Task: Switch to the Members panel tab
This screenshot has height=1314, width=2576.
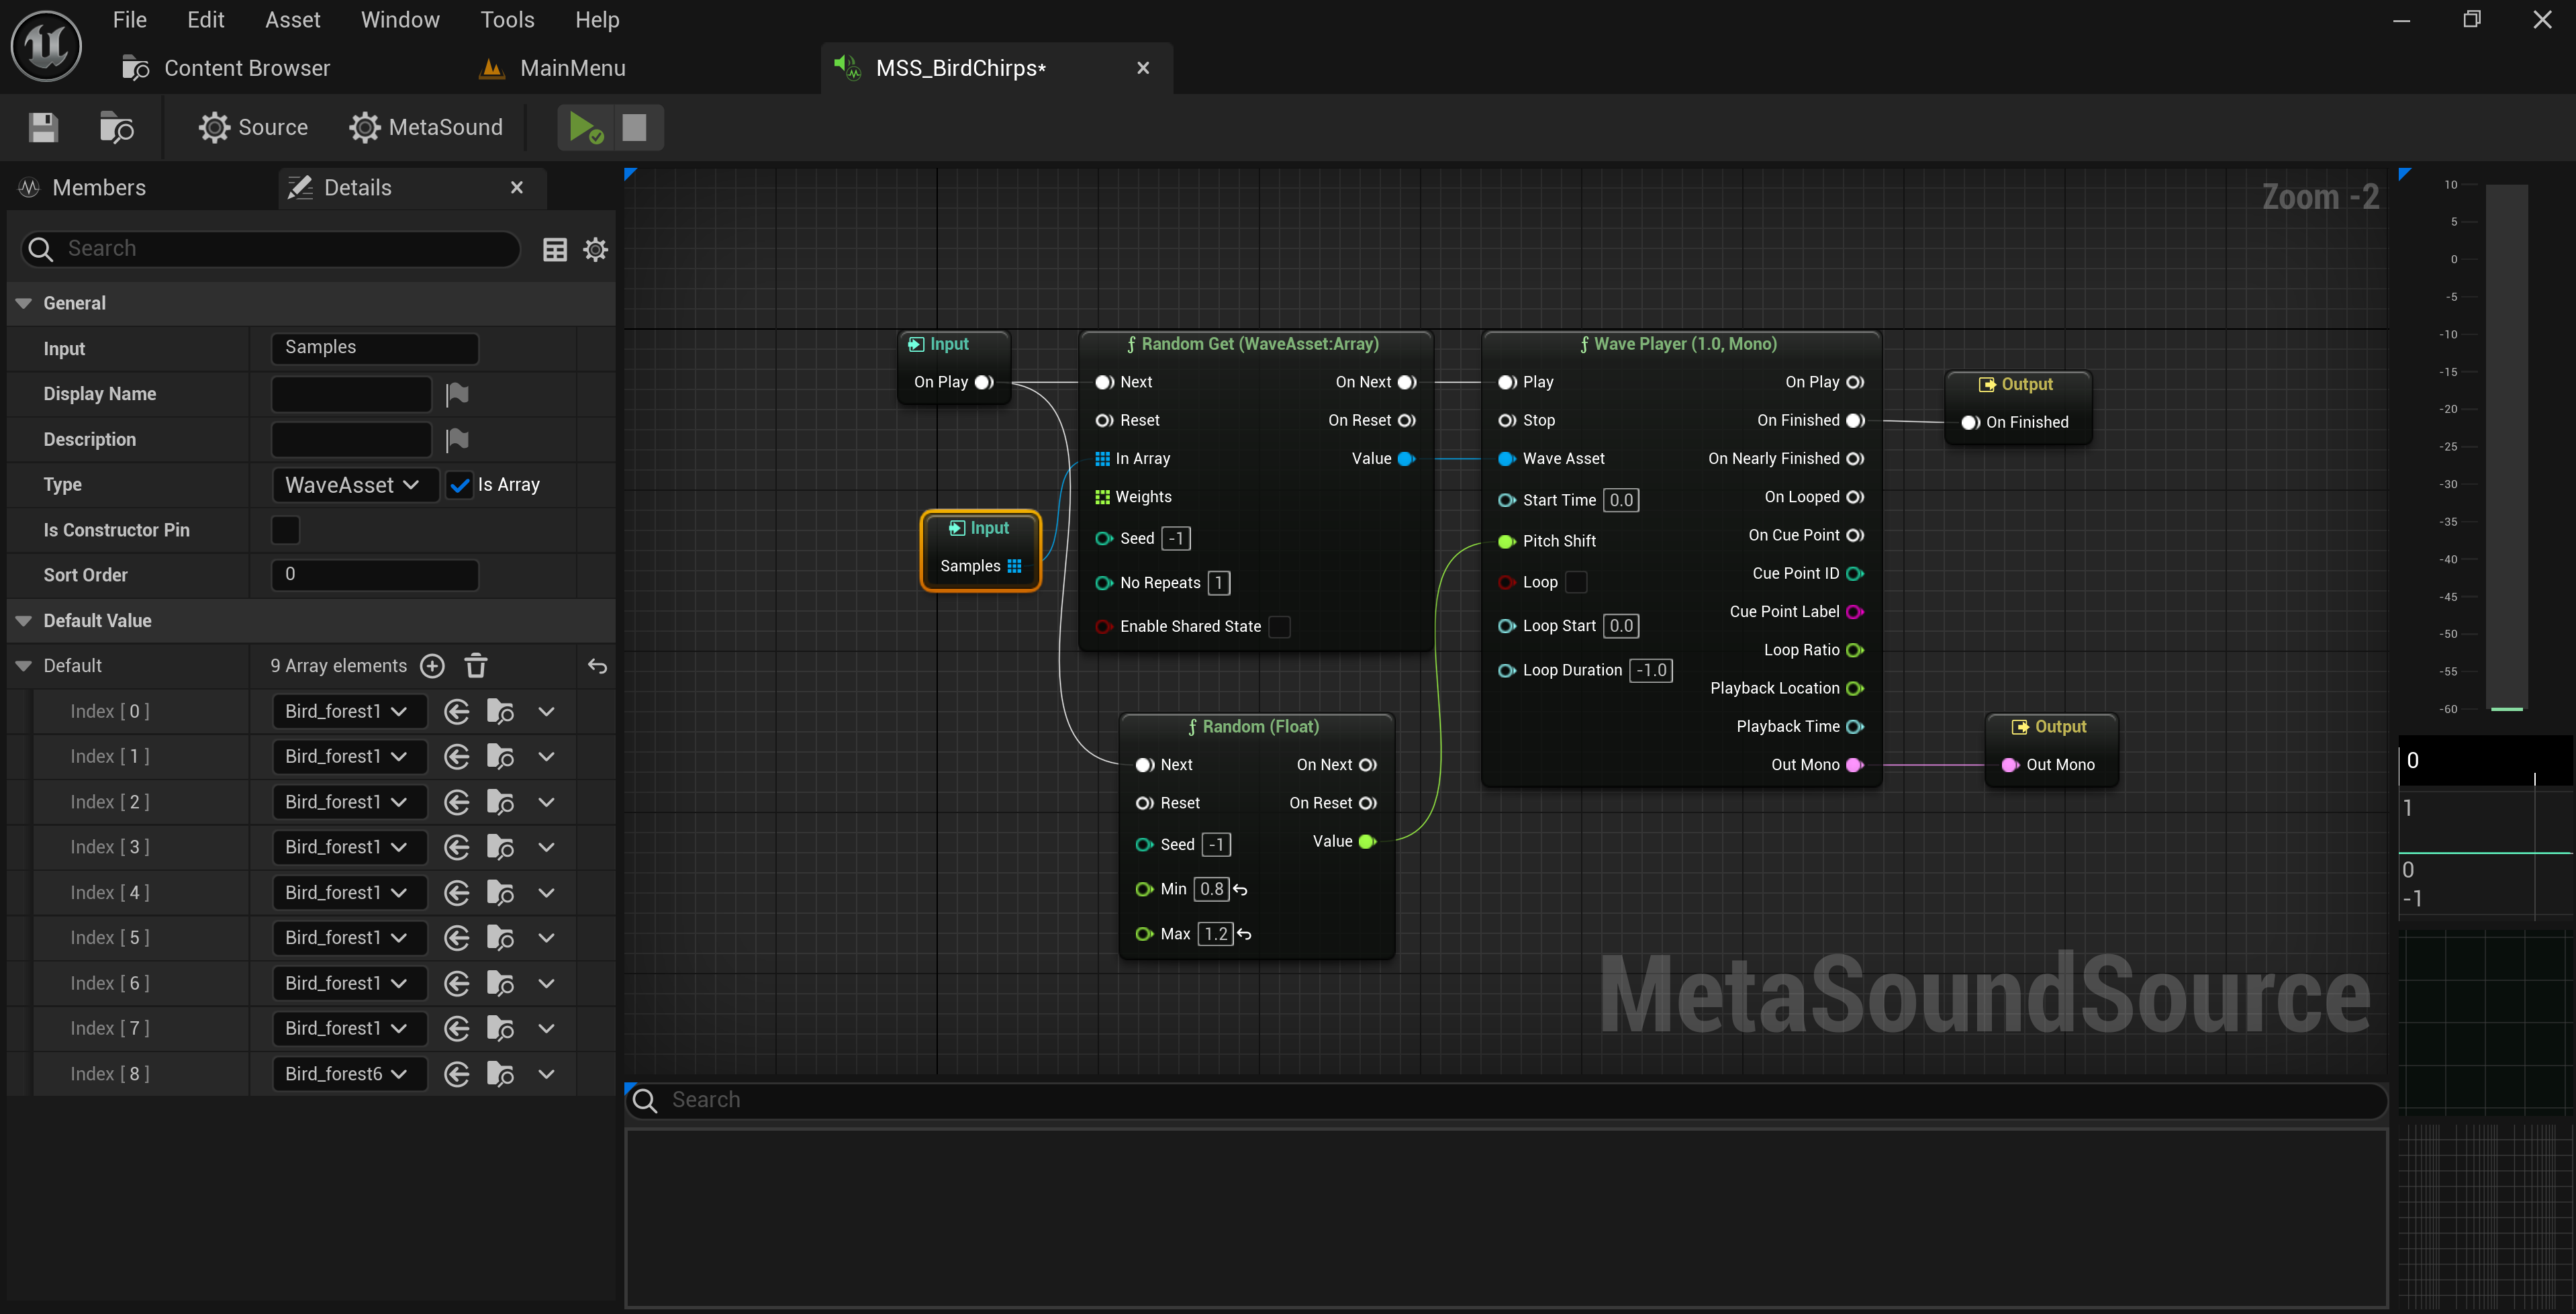Action: [98, 188]
